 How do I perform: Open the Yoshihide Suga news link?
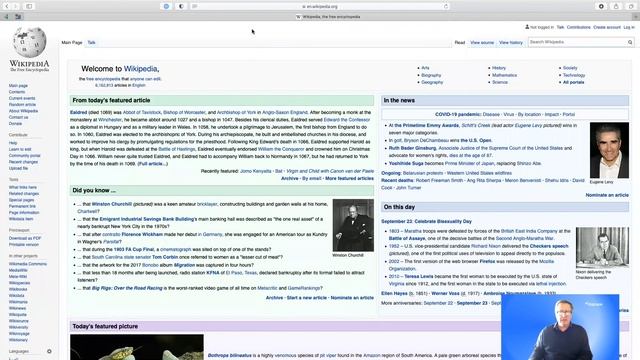[x=406, y=163]
